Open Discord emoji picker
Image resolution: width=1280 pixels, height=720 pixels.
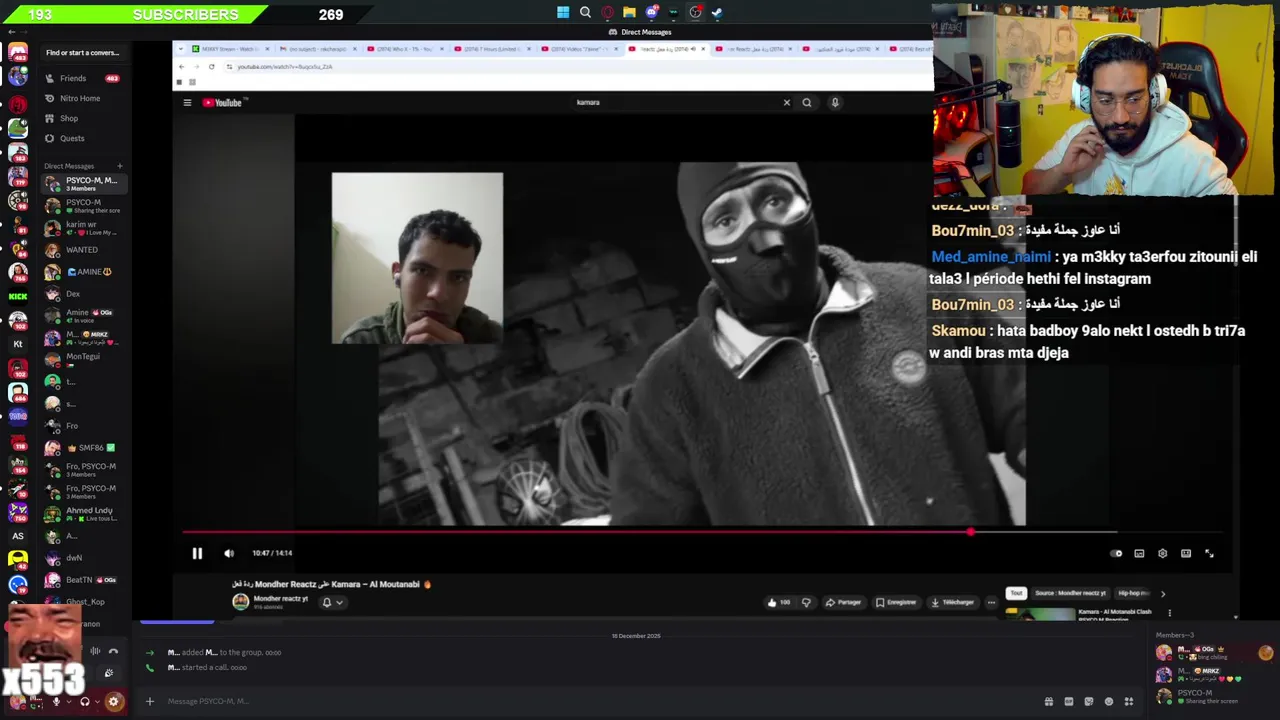(x=1108, y=701)
